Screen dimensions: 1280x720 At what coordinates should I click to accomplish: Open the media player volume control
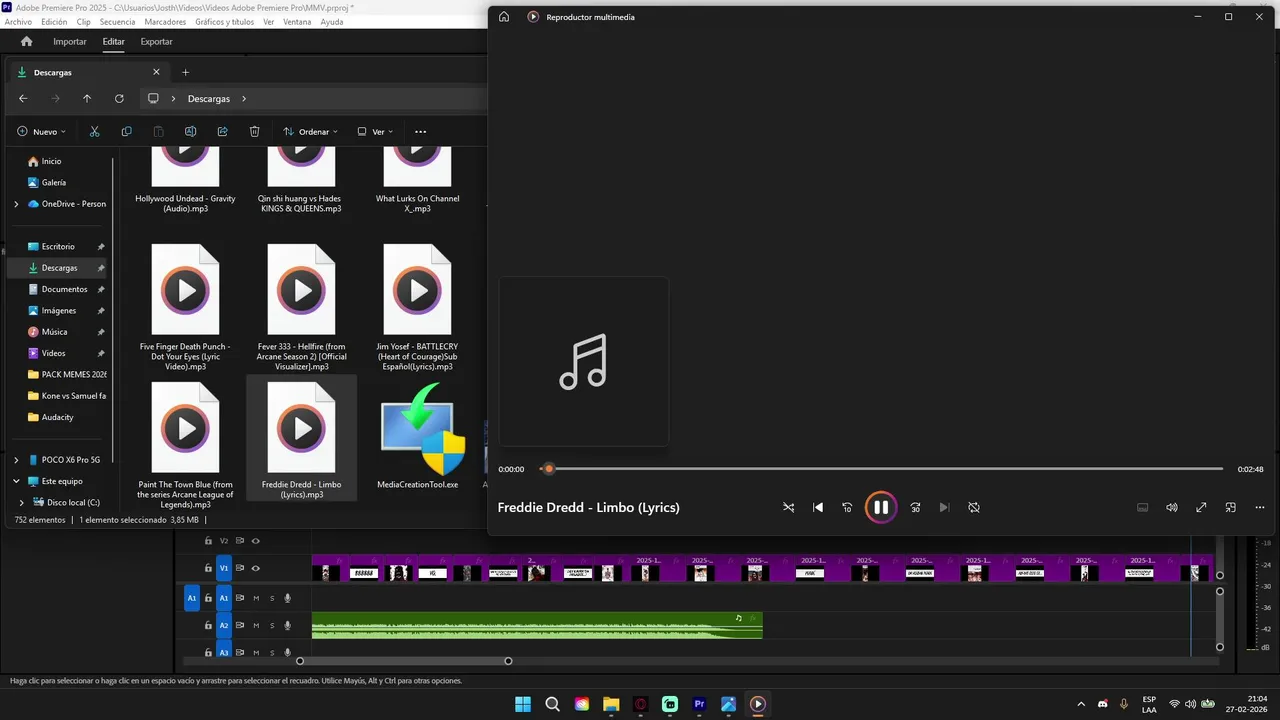click(x=1172, y=507)
